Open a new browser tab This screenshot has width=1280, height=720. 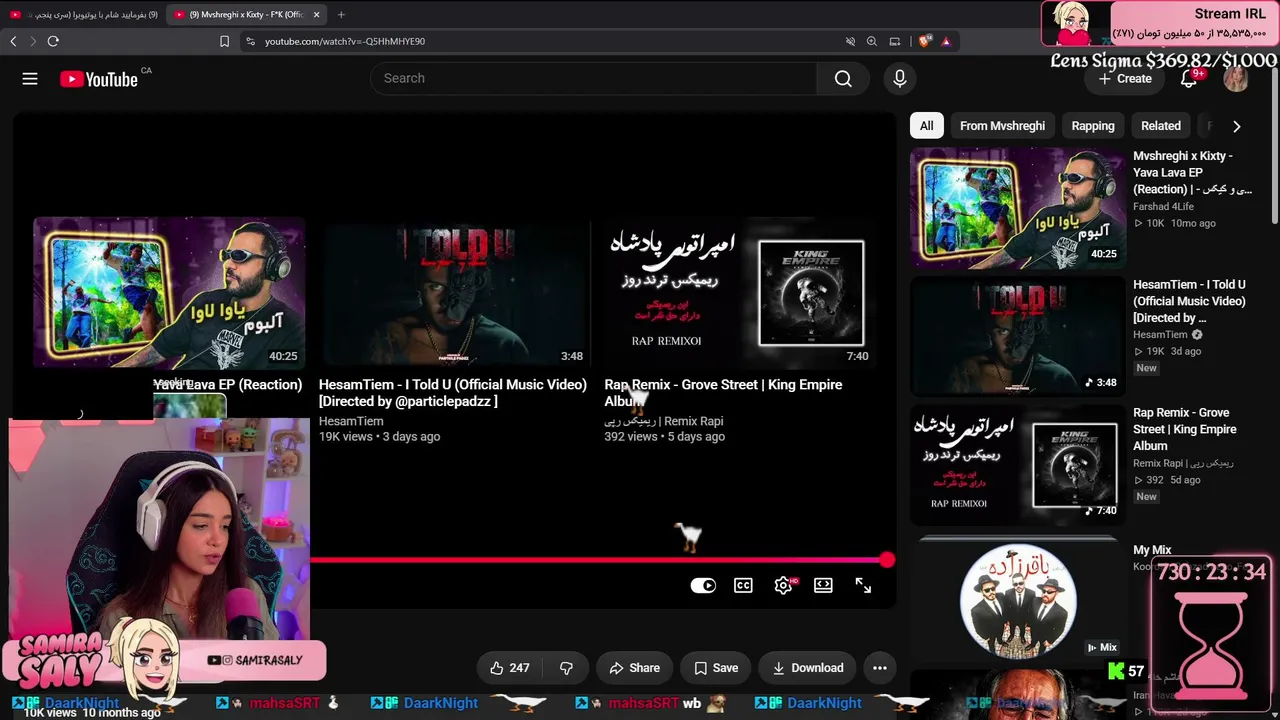click(341, 15)
